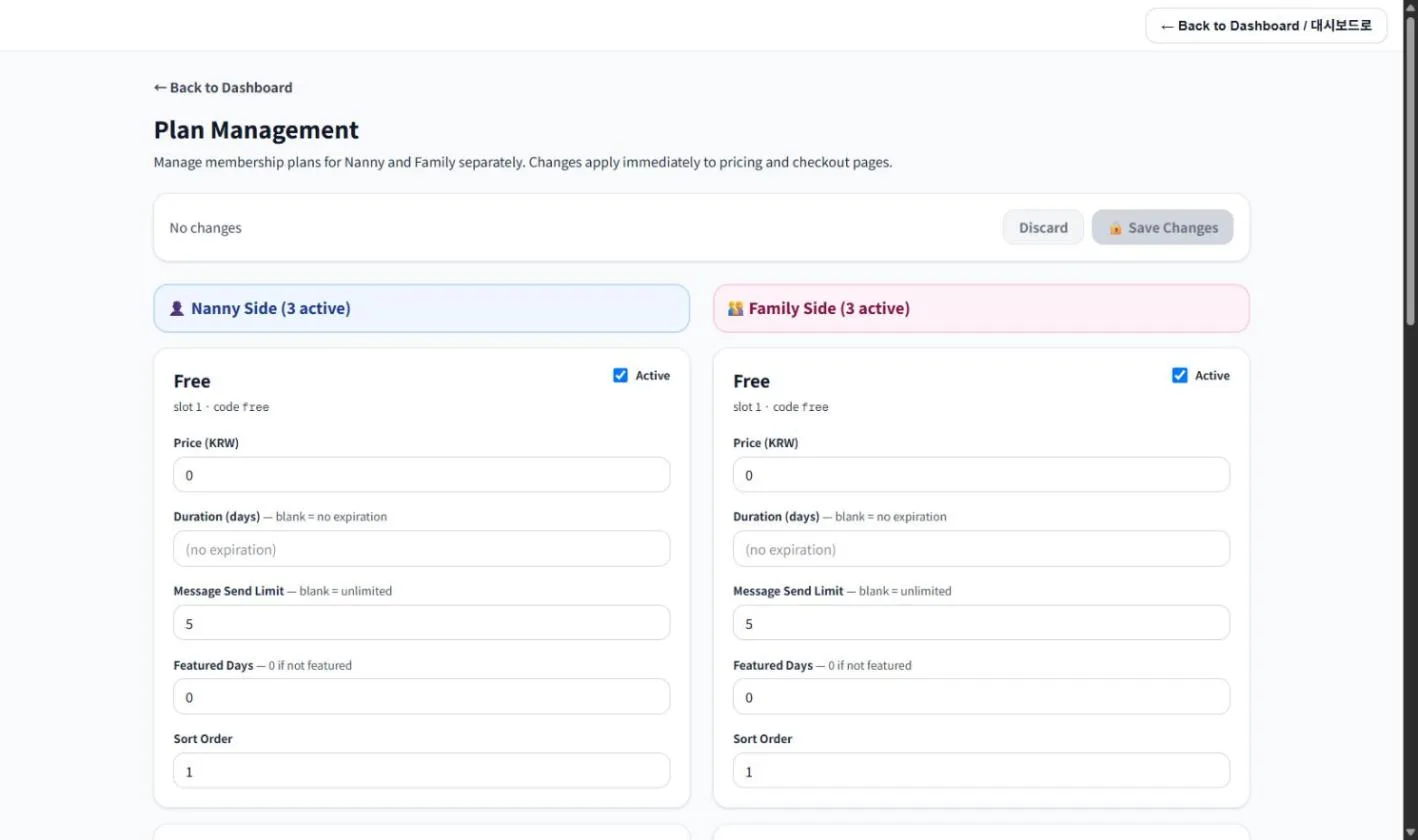Click the Family Side people icon
This screenshot has width=1418, height=840.
(736, 309)
